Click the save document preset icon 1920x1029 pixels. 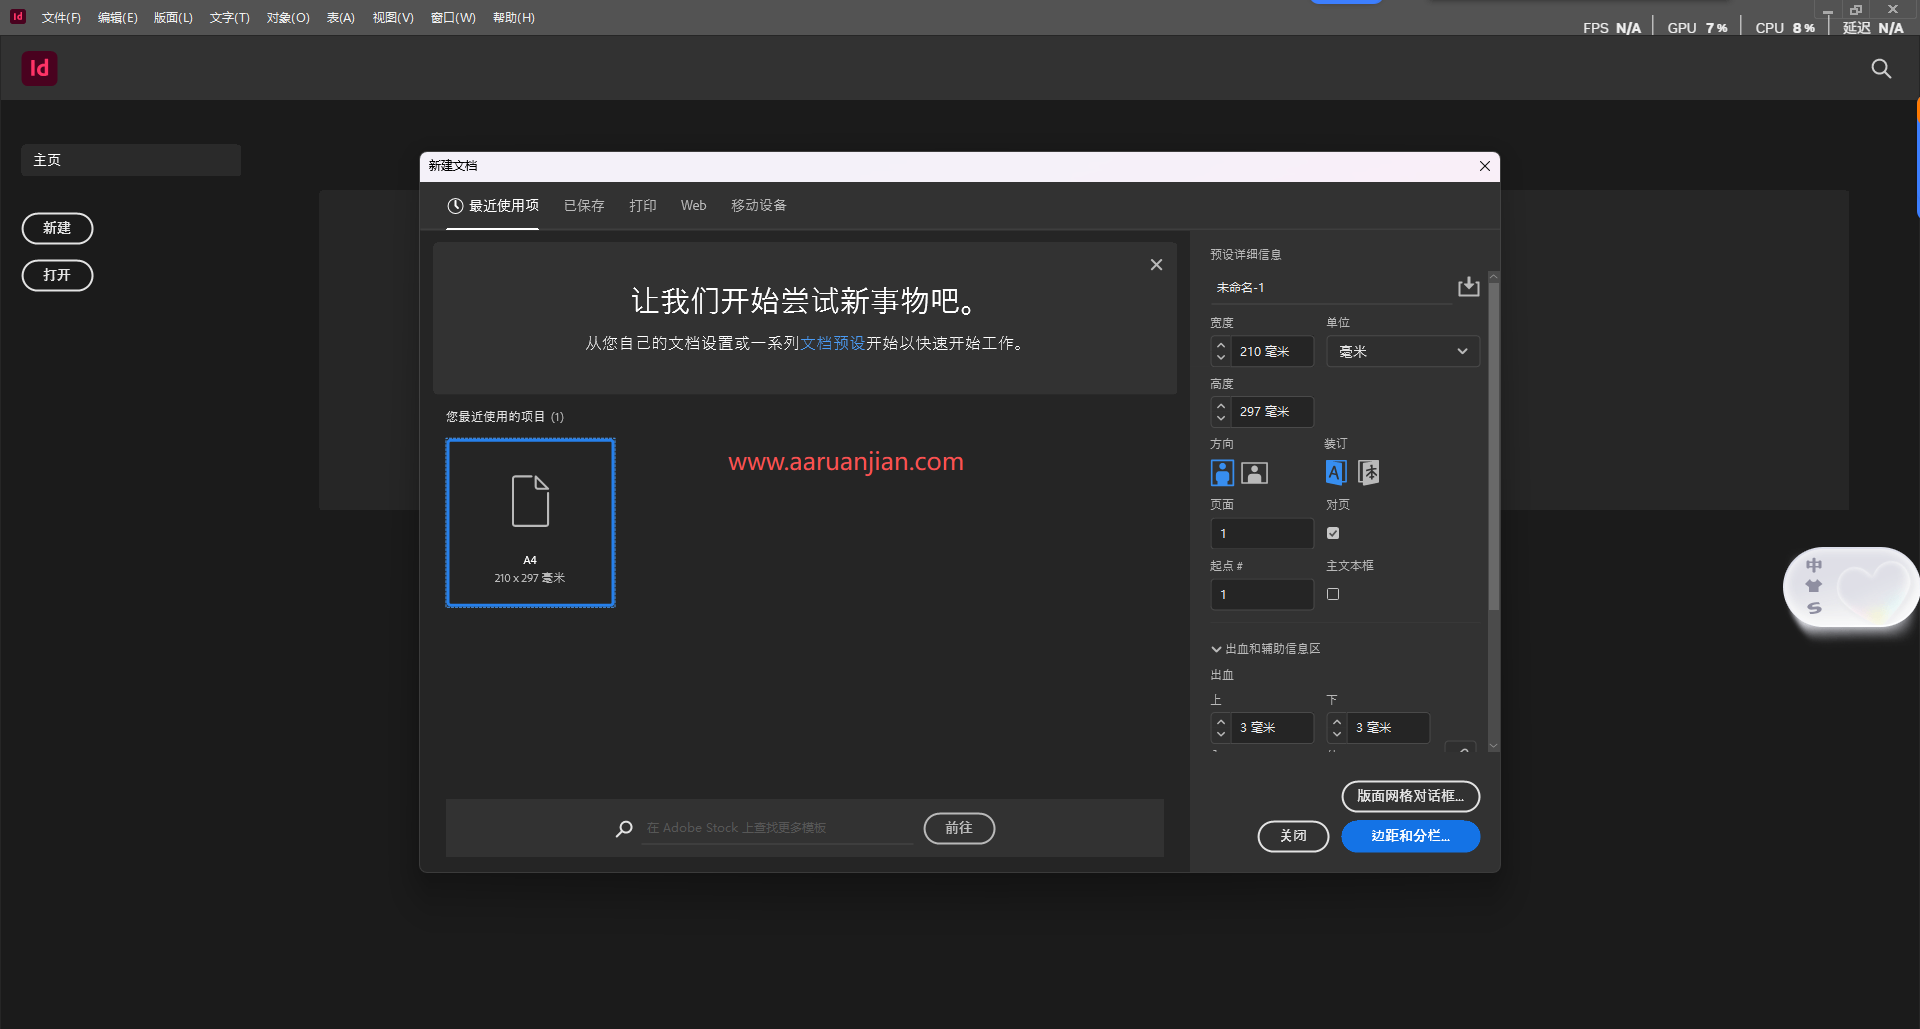pyautogui.click(x=1468, y=286)
